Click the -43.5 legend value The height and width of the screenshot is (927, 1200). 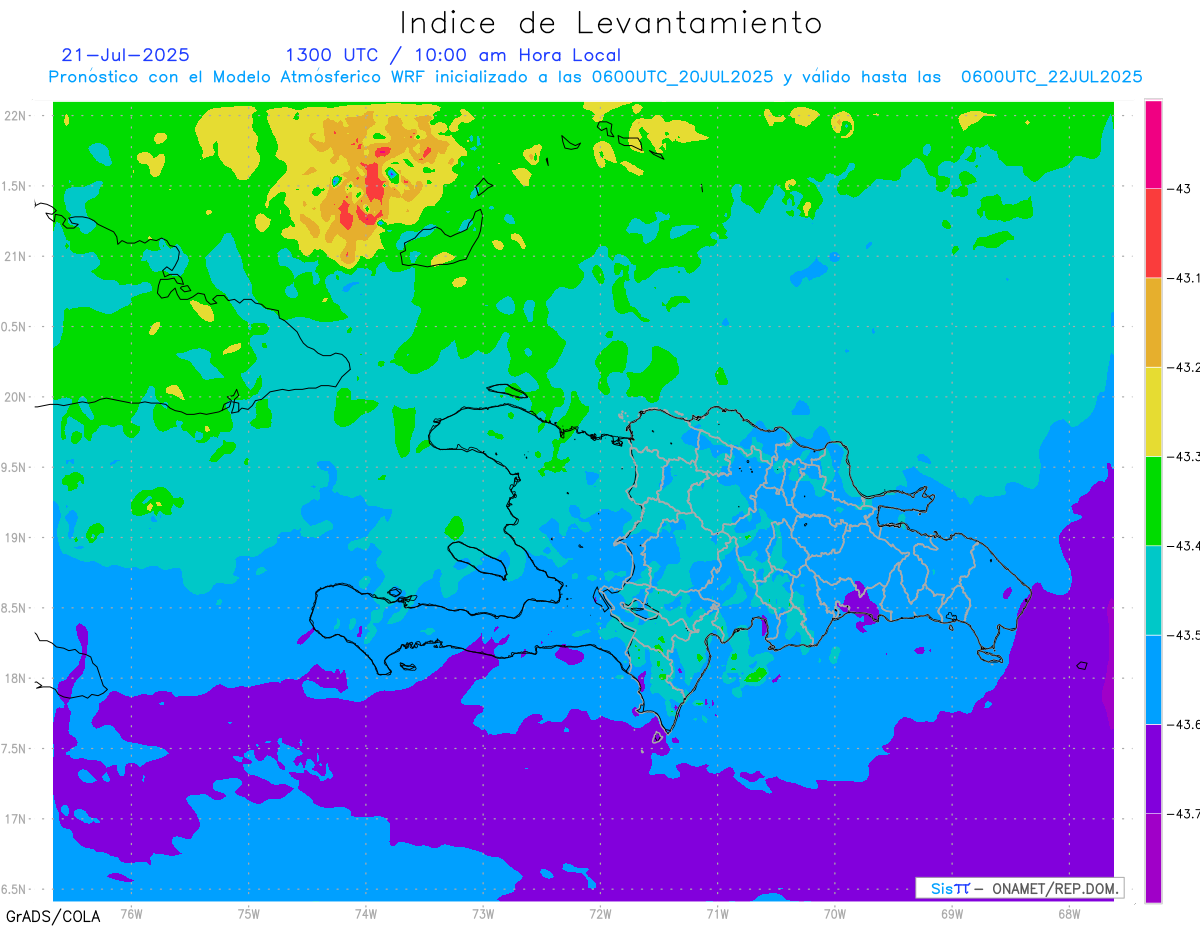coord(1183,635)
